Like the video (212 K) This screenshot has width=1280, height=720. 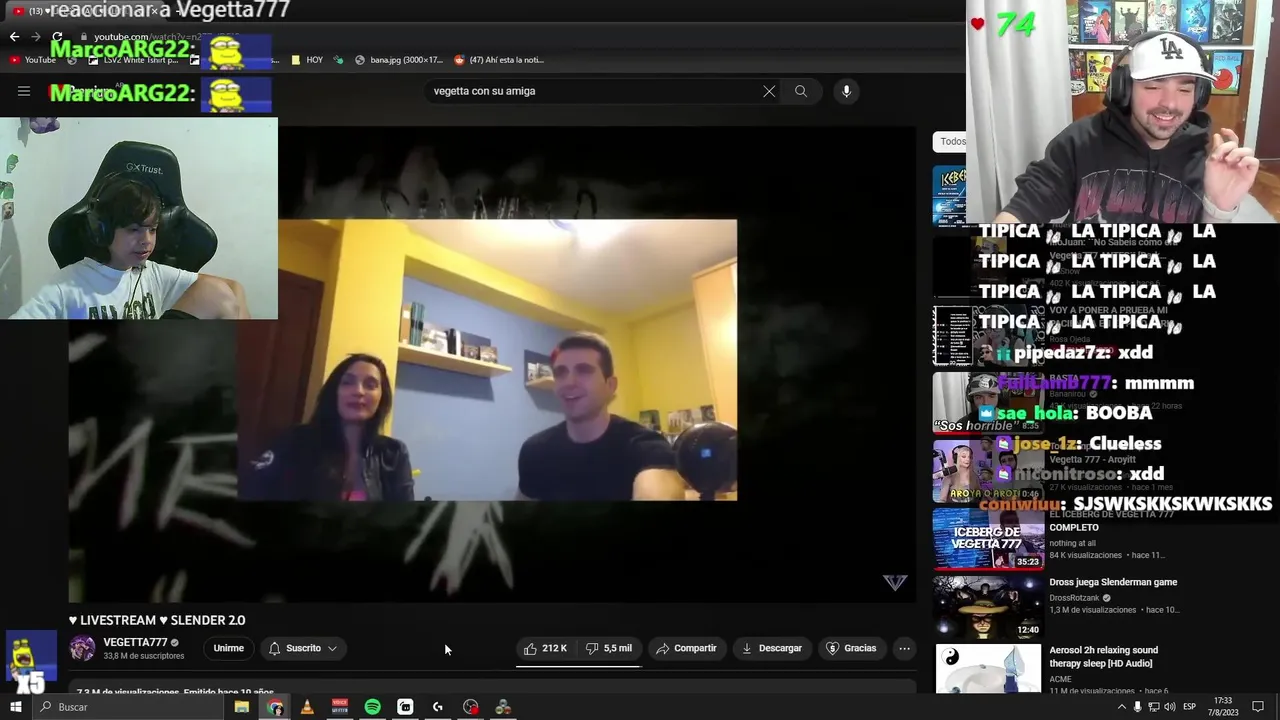(x=546, y=648)
